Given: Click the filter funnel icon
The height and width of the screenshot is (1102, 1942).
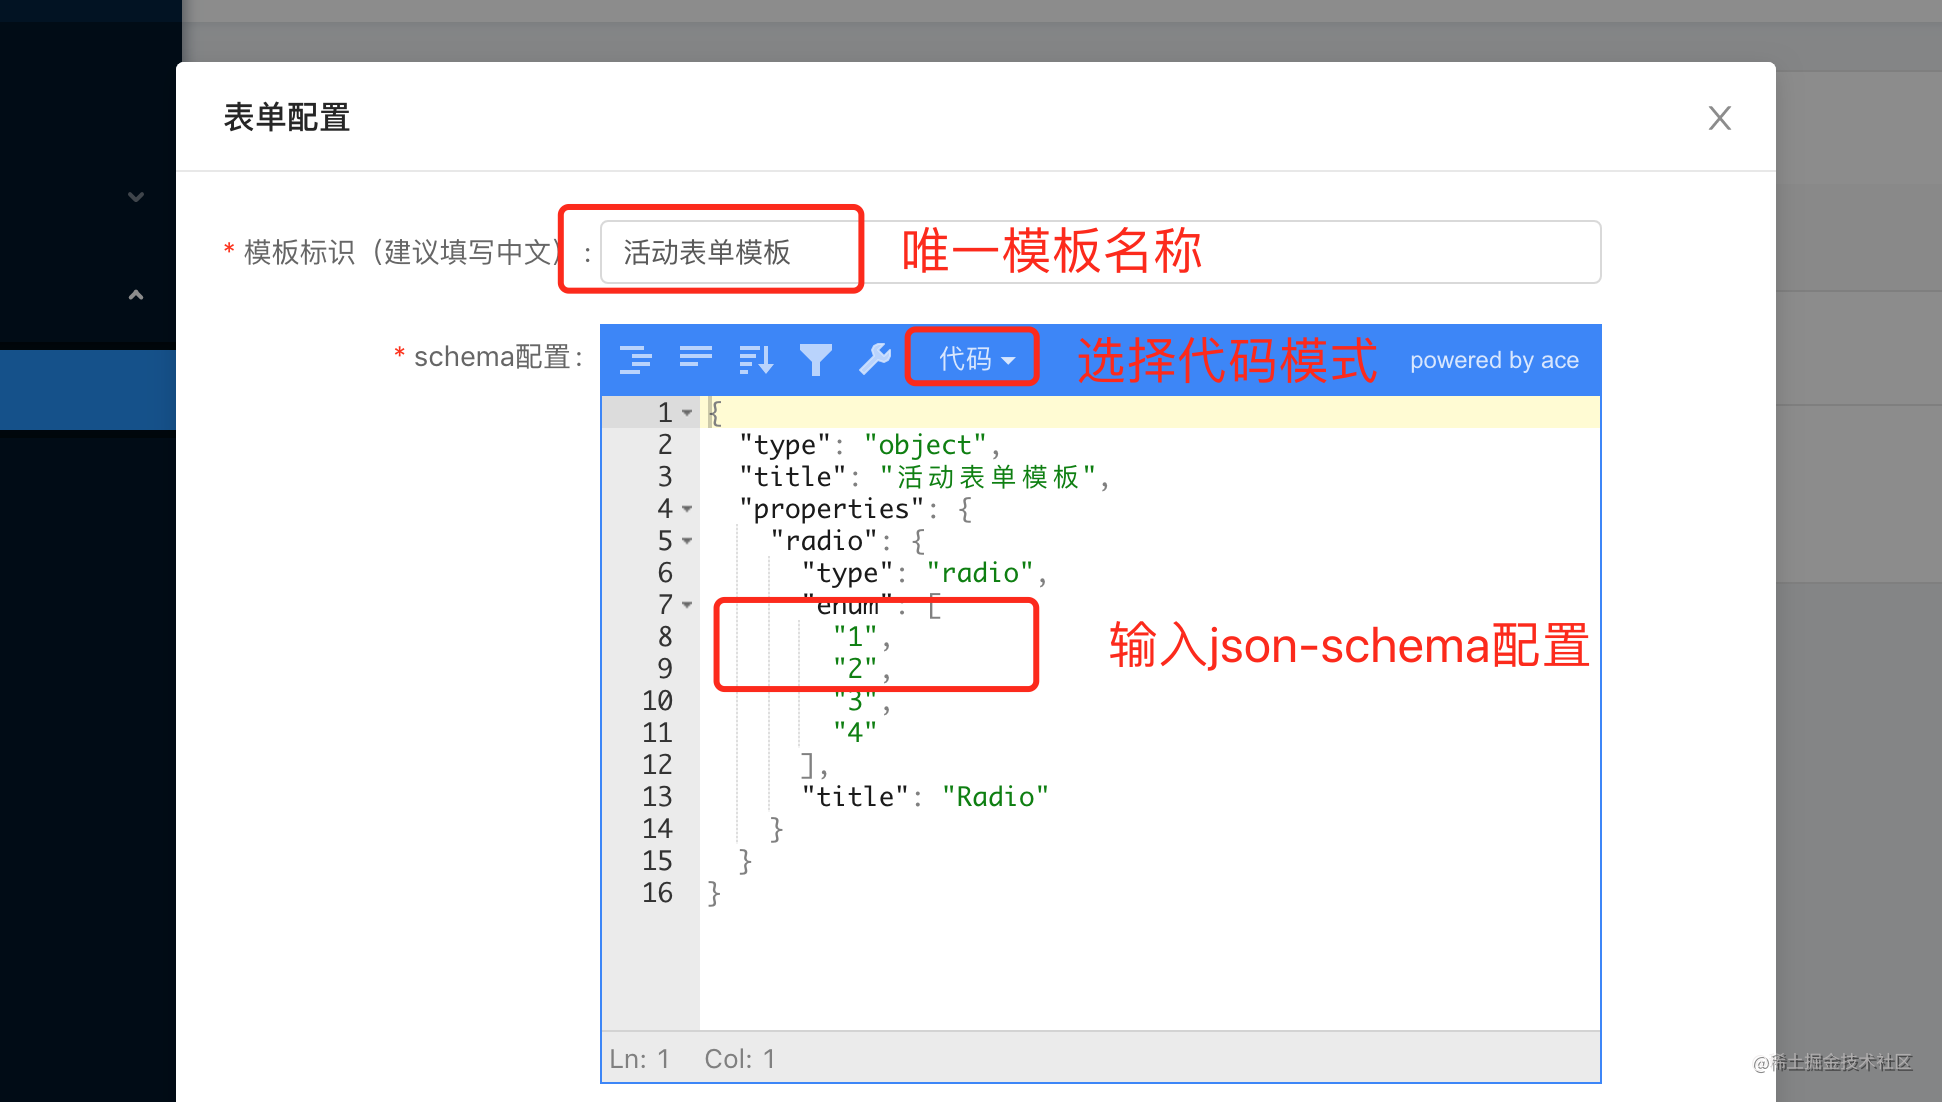Looking at the screenshot, I should pos(815,359).
